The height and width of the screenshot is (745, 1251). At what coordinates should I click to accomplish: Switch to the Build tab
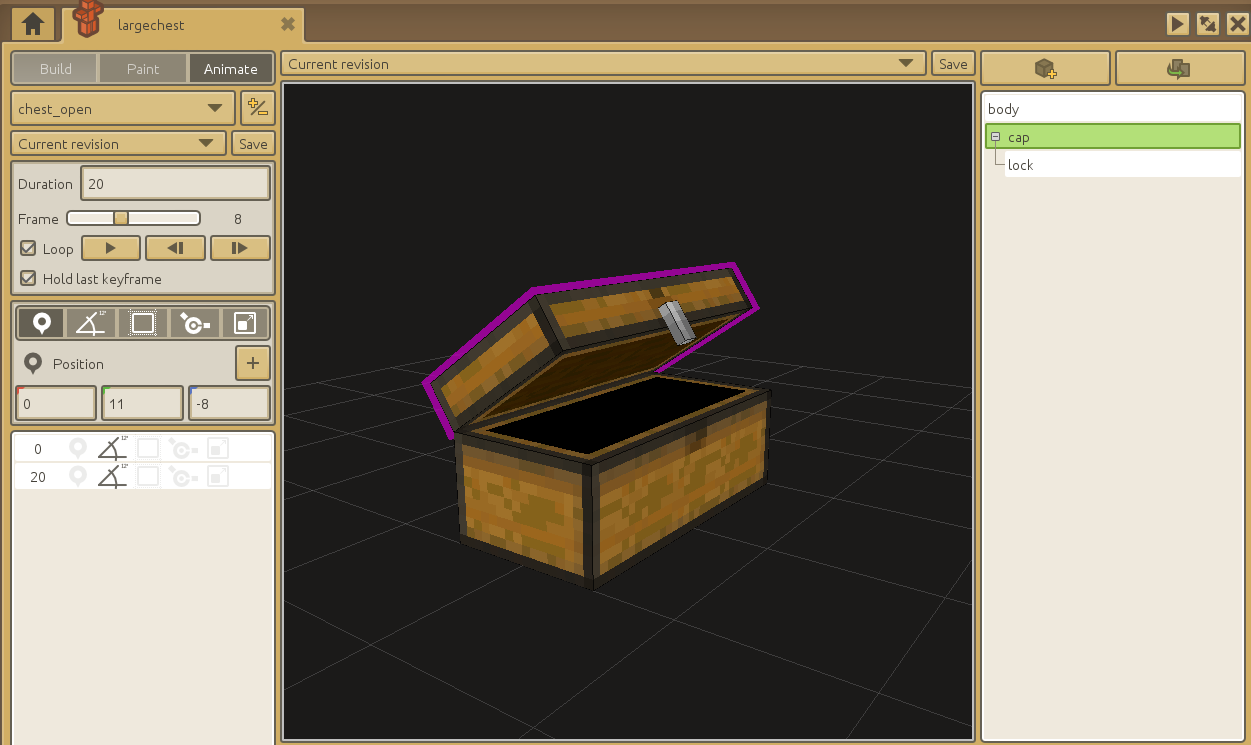pos(56,69)
